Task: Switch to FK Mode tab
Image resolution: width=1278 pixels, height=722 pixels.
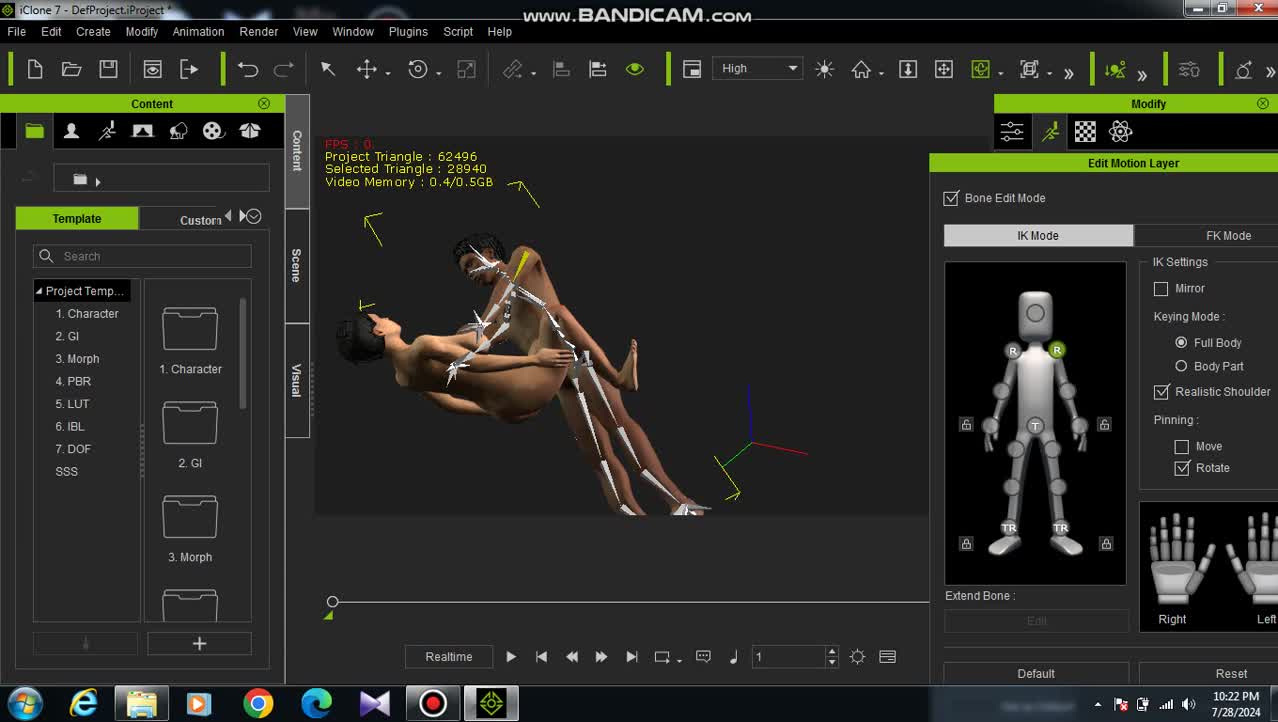Action: coord(1228,236)
